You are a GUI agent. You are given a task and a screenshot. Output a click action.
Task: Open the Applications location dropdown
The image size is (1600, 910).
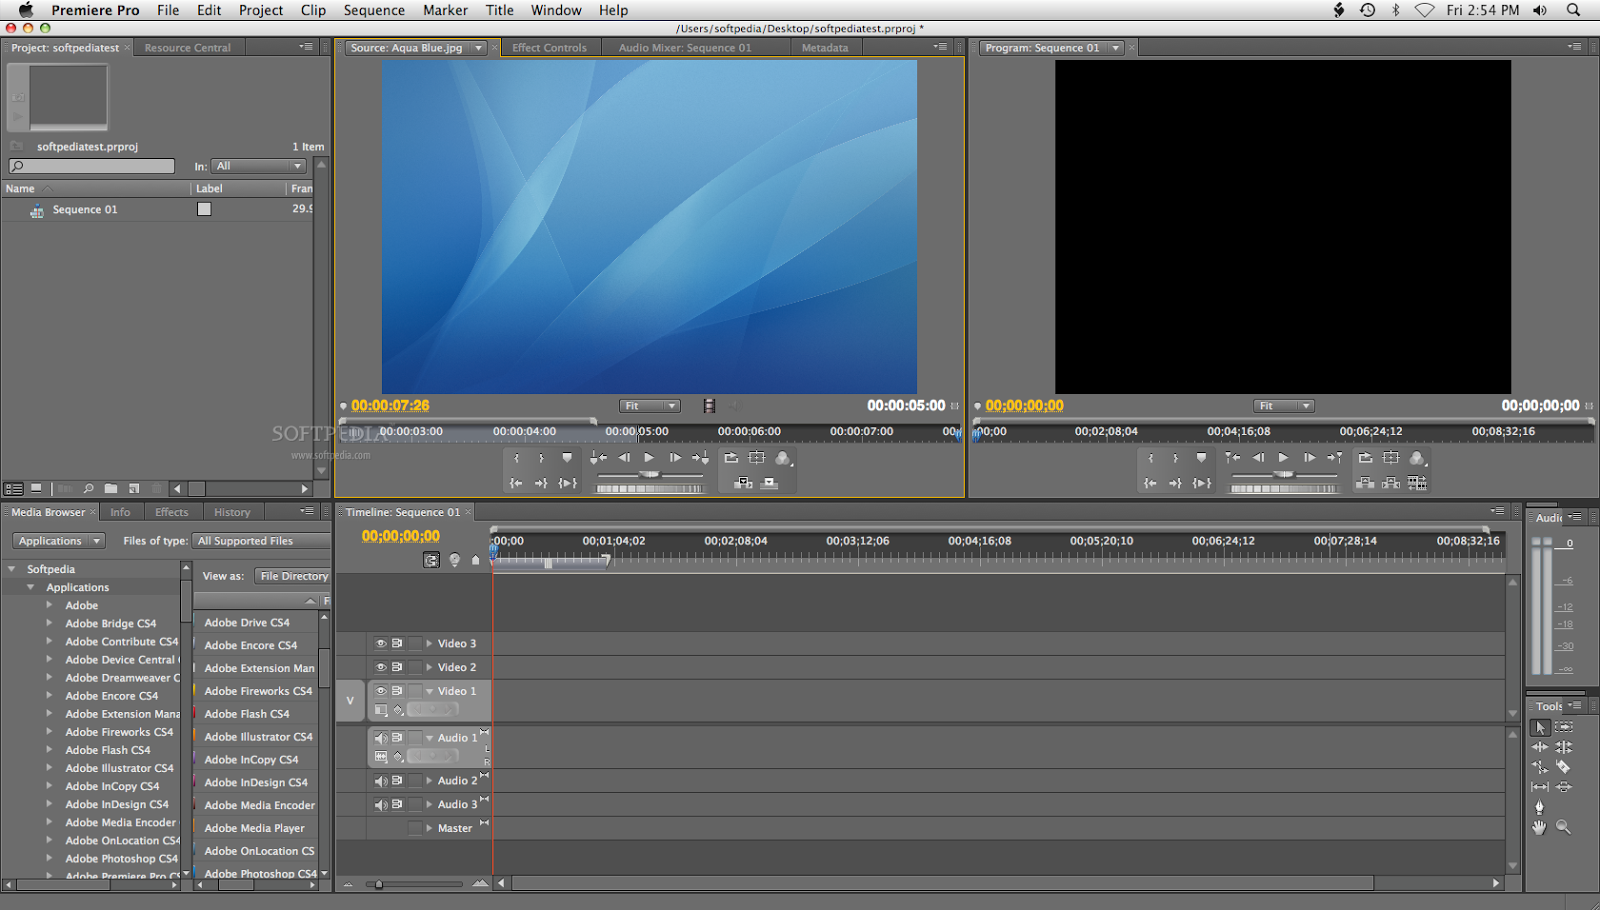(x=59, y=541)
